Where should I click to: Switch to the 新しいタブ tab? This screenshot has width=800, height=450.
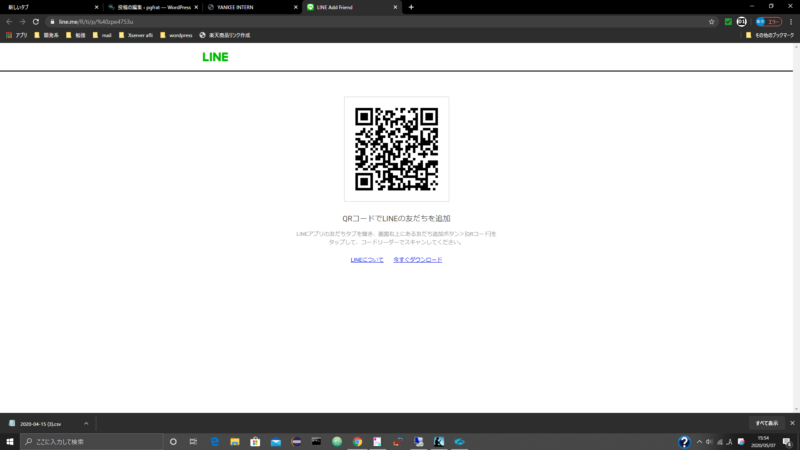(x=51, y=7)
